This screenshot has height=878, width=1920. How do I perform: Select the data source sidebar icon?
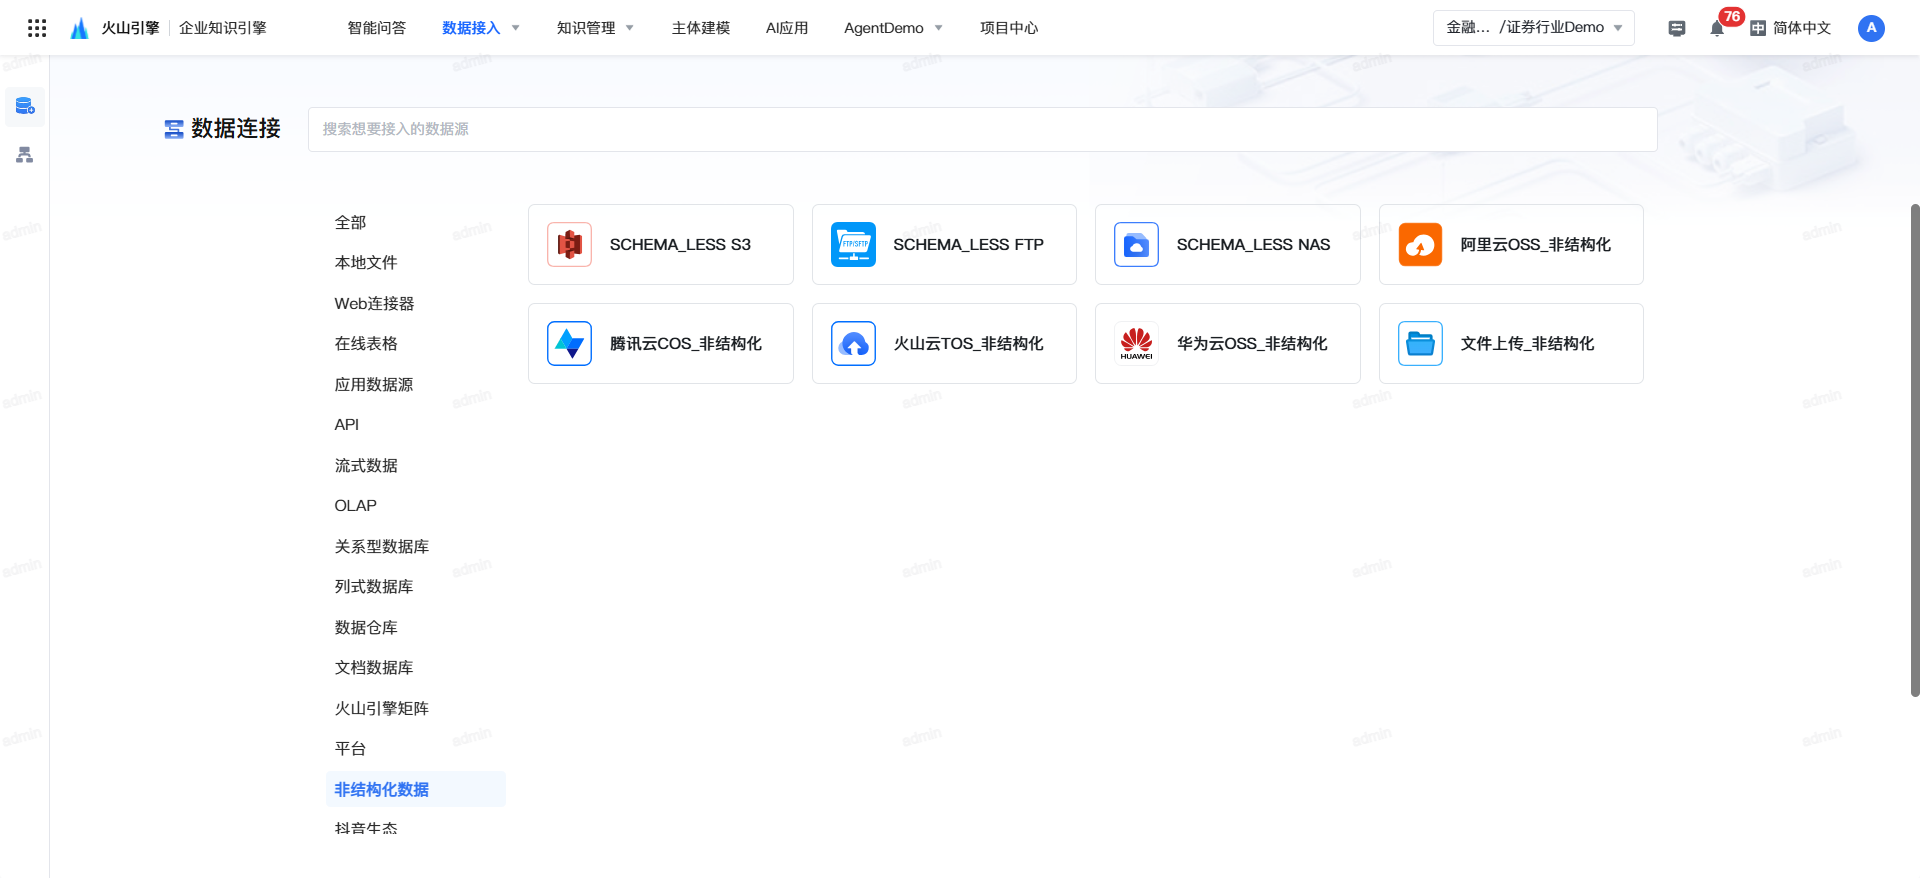click(x=25, y=106)
